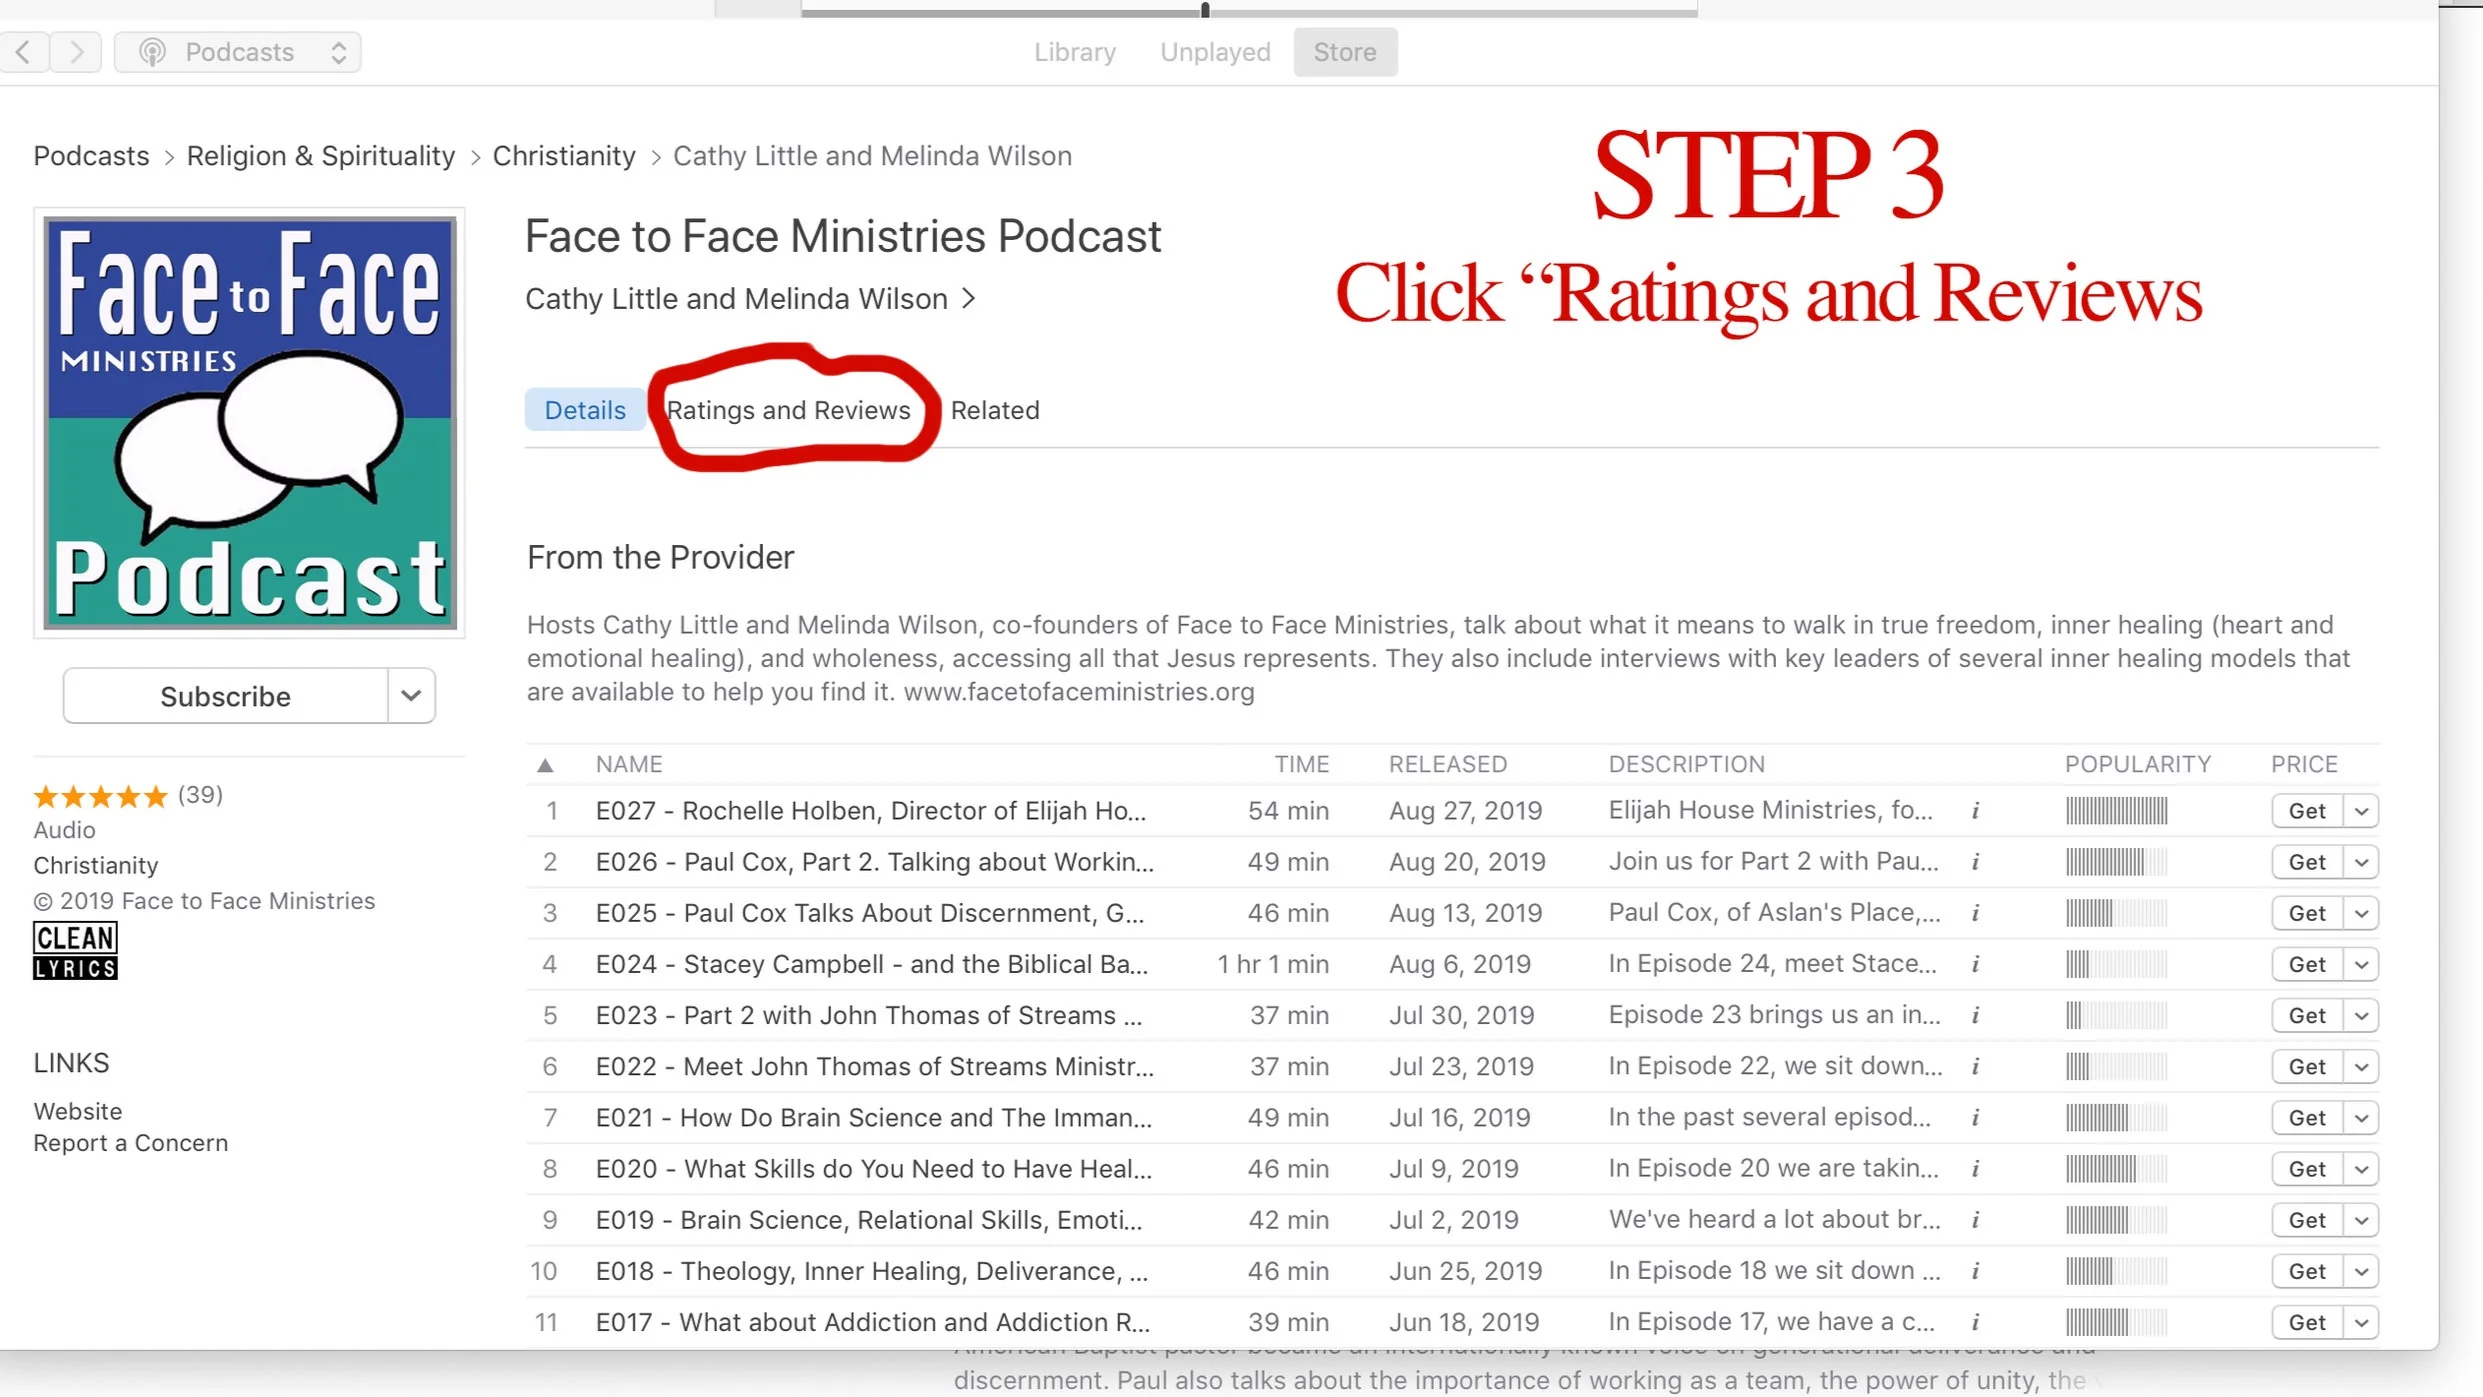
Task: Open the Ratings and Reviews tab
Action: point(789,410)
